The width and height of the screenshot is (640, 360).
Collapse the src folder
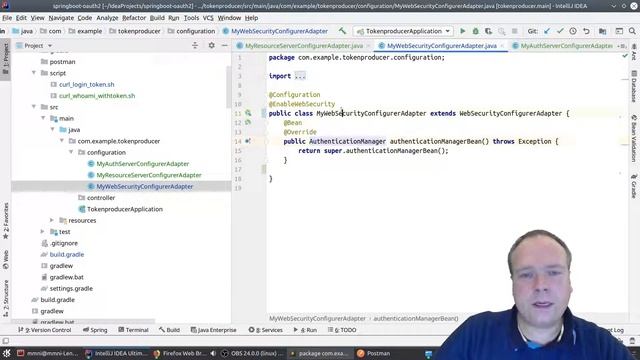34,107
